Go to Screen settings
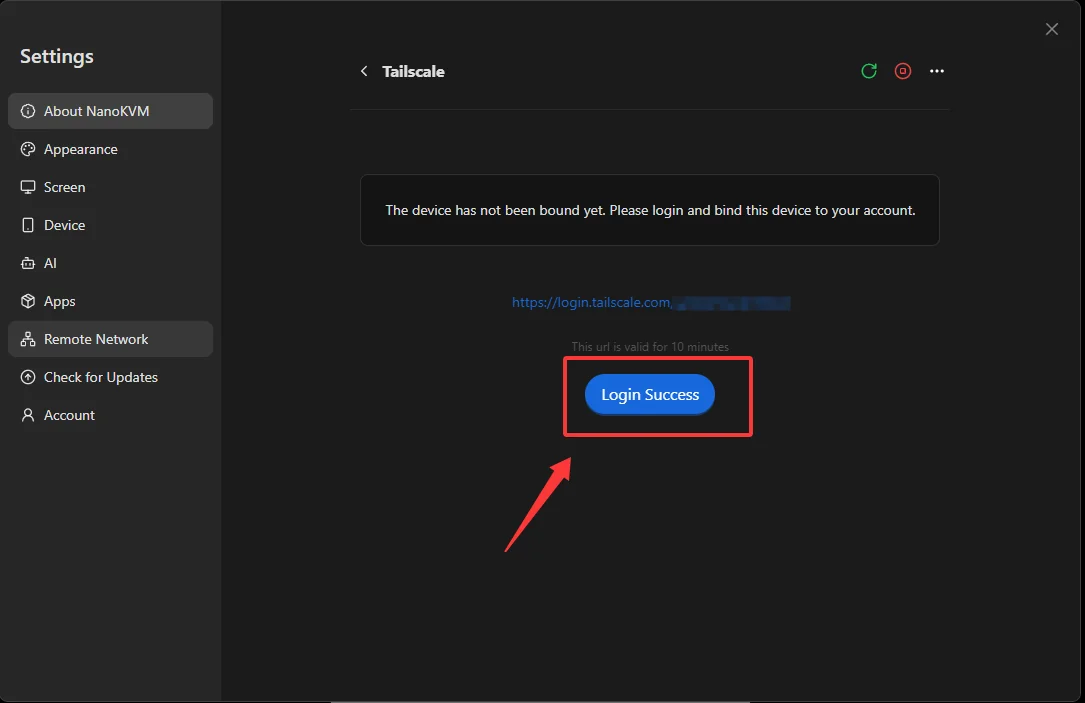The image size is (1085, 703). point(110,187)
